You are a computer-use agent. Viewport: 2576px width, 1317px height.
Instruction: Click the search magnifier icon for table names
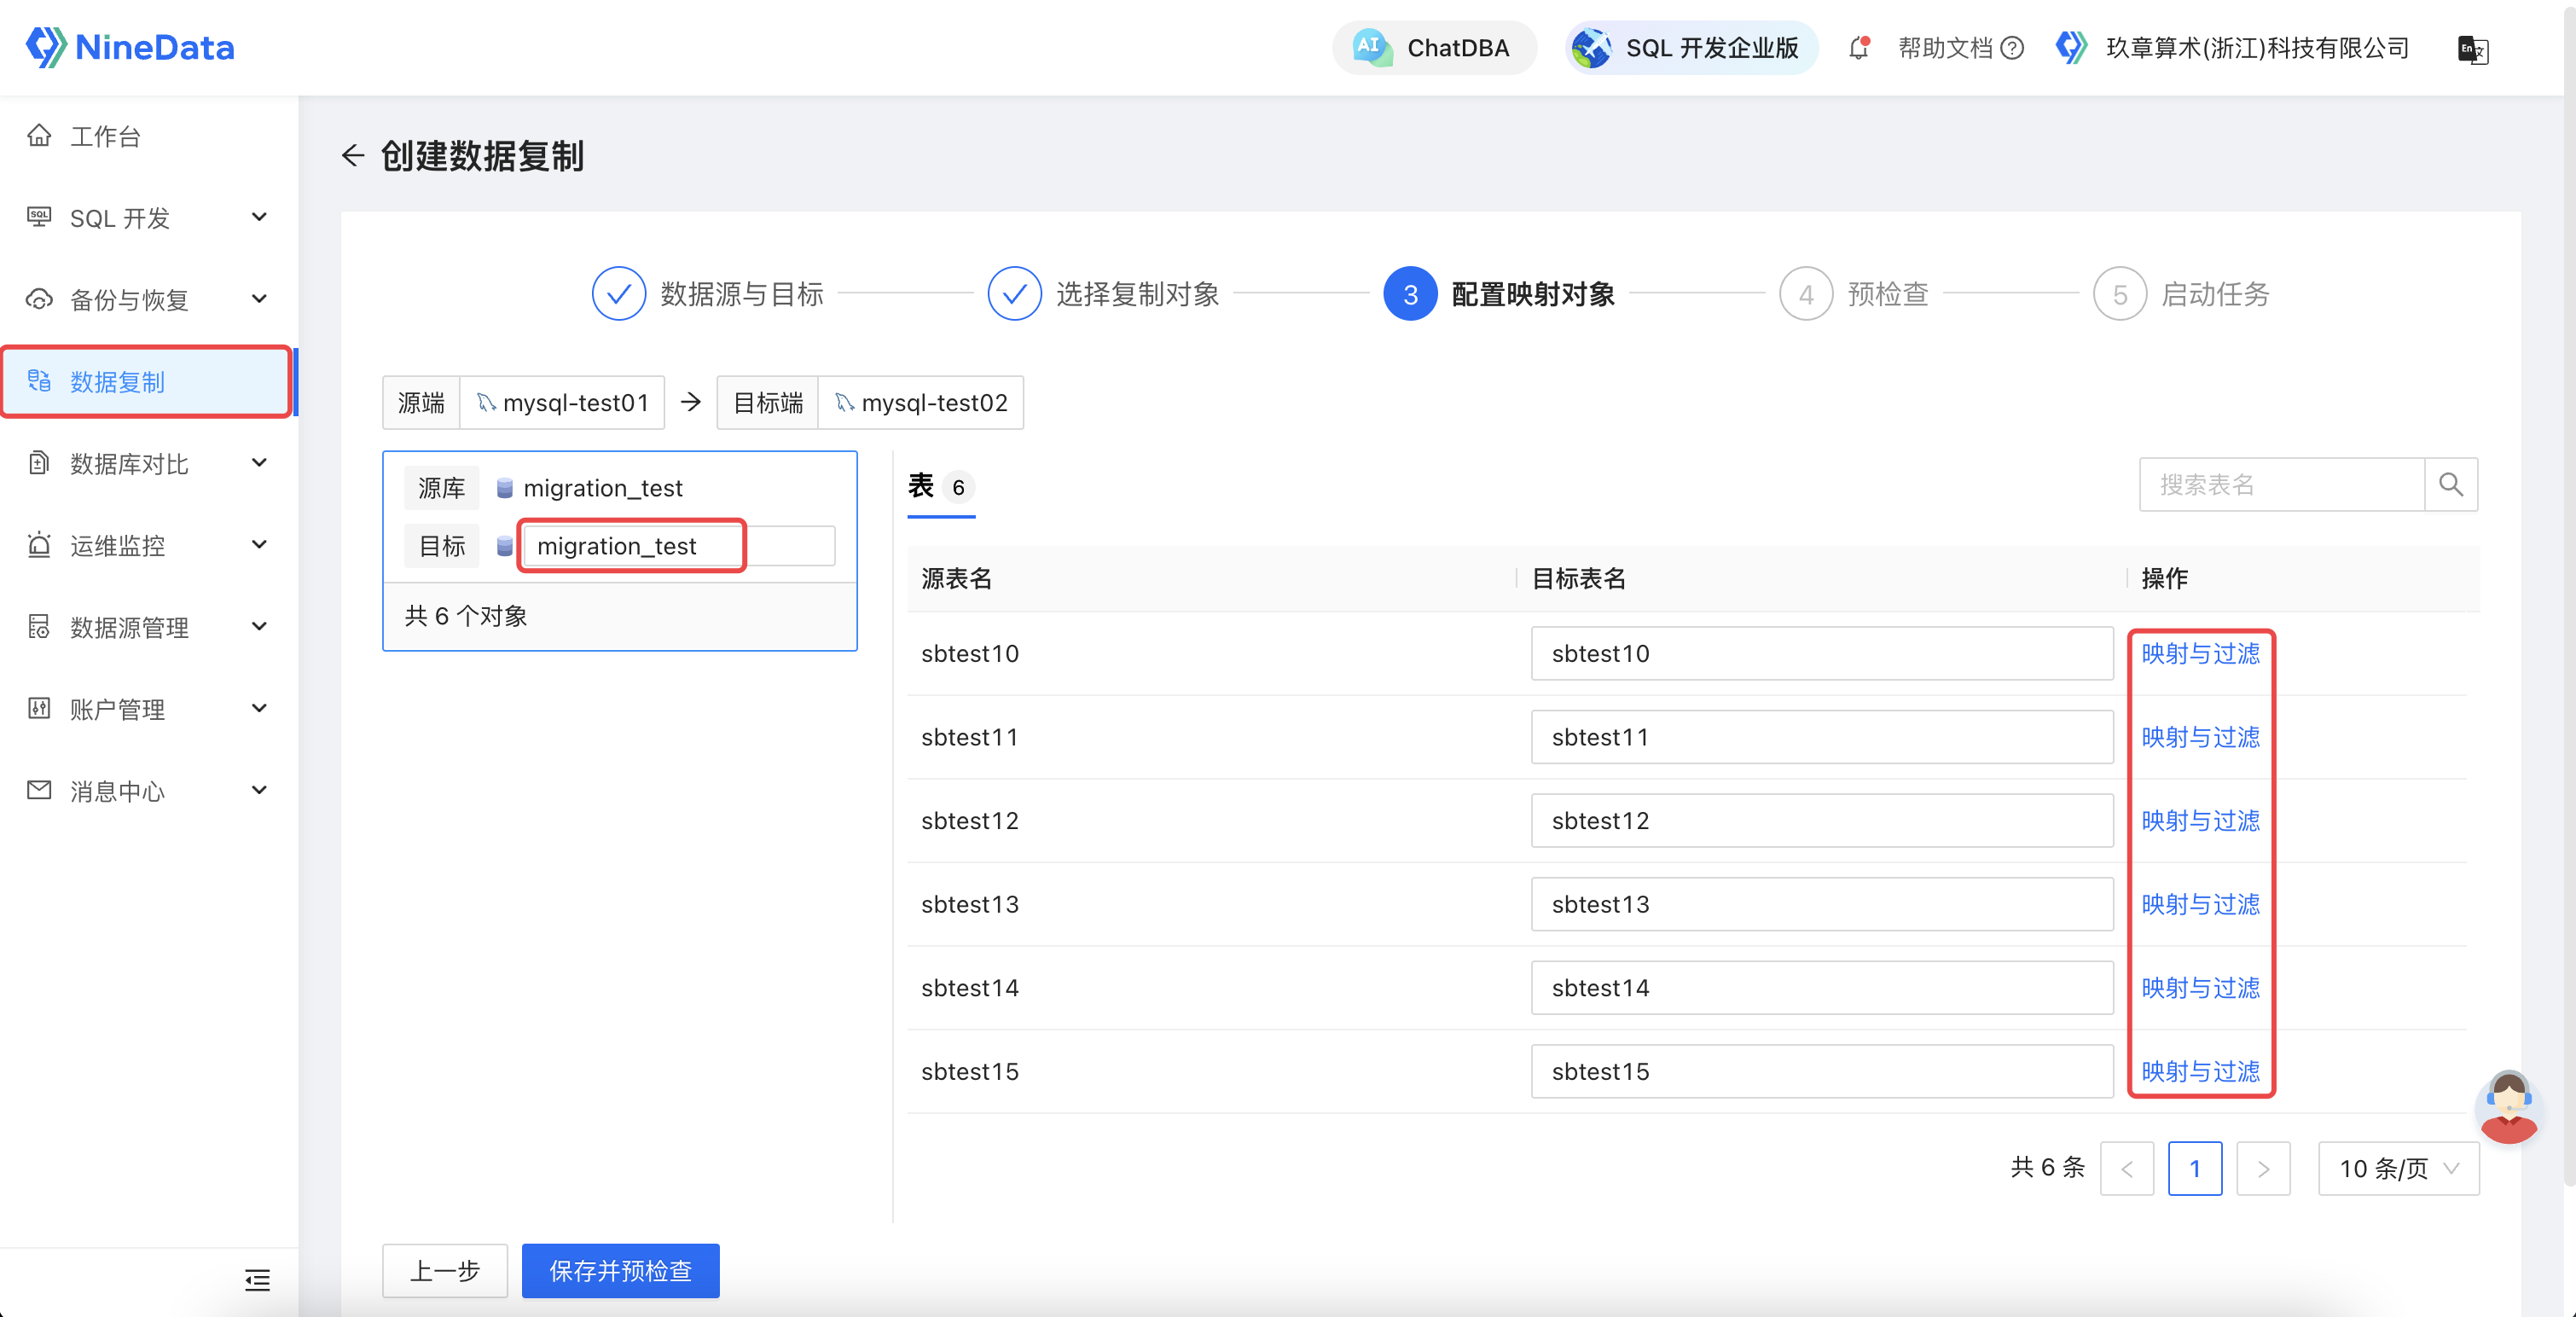point(2450,485)
